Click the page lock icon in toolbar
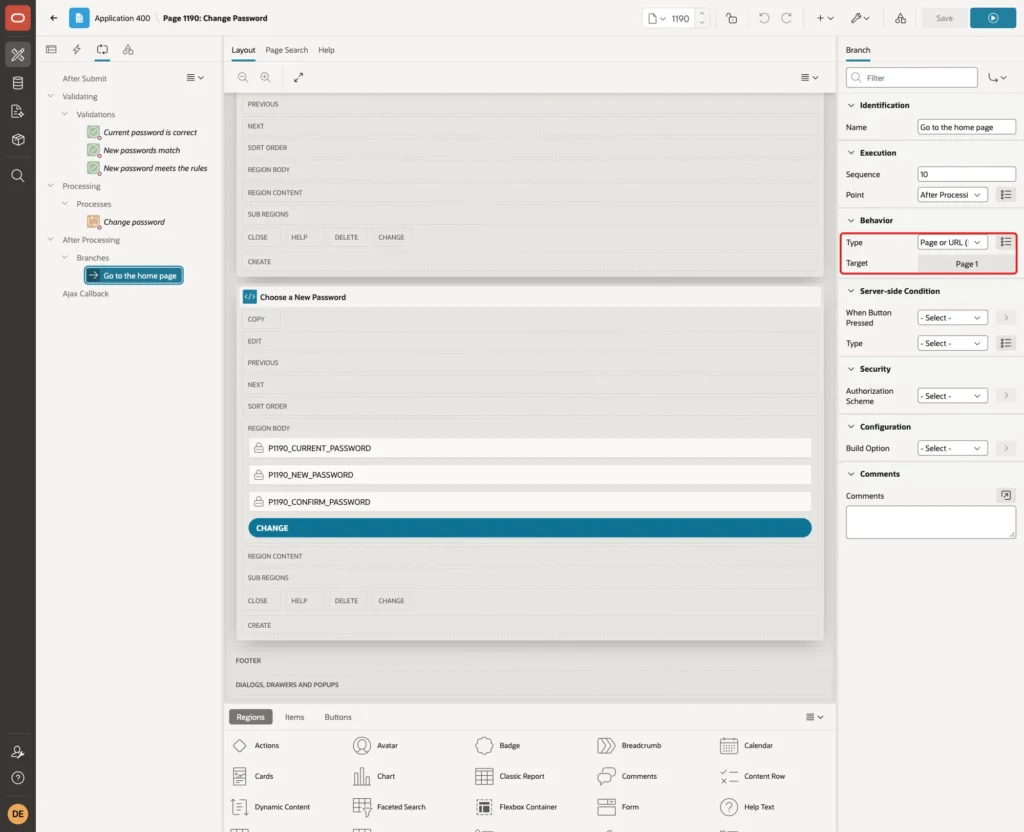This screenshot has height=832, width=1024. click(x=731, y=18)
